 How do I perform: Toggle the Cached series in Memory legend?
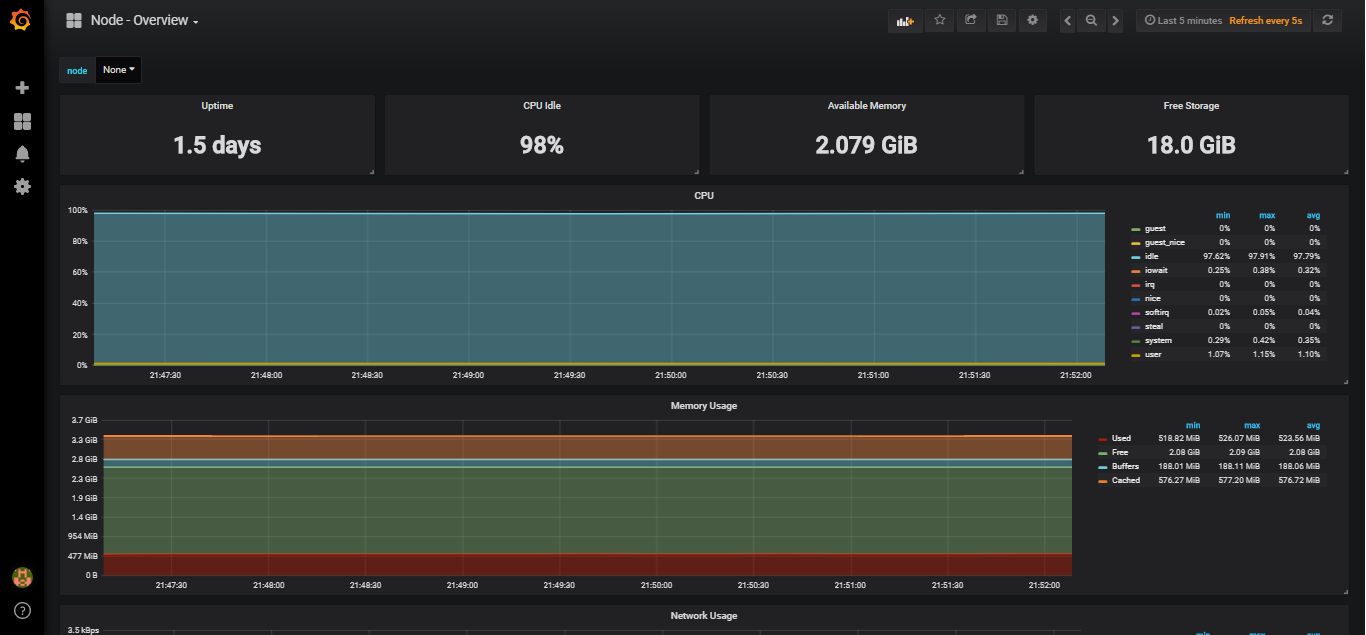[x=1125, y=481]
